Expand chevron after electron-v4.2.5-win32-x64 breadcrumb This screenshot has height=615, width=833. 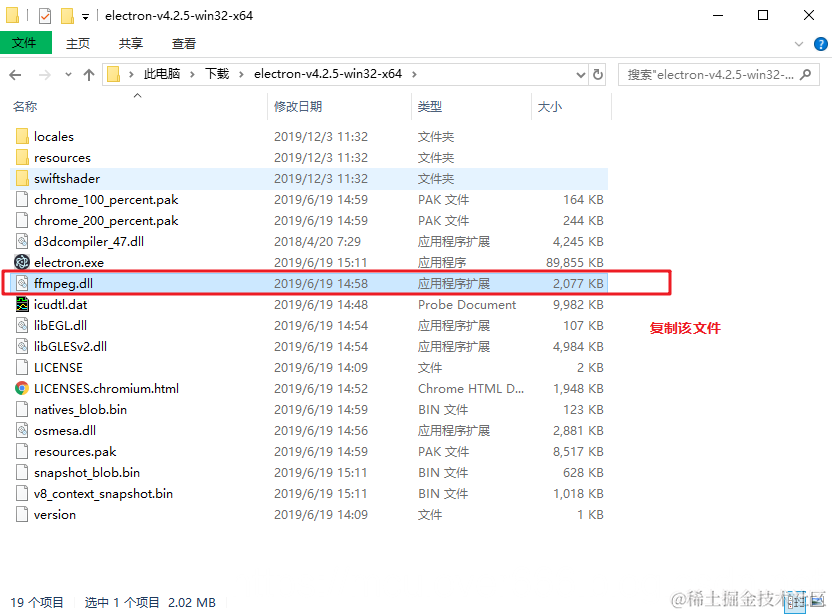pos(414,74)
